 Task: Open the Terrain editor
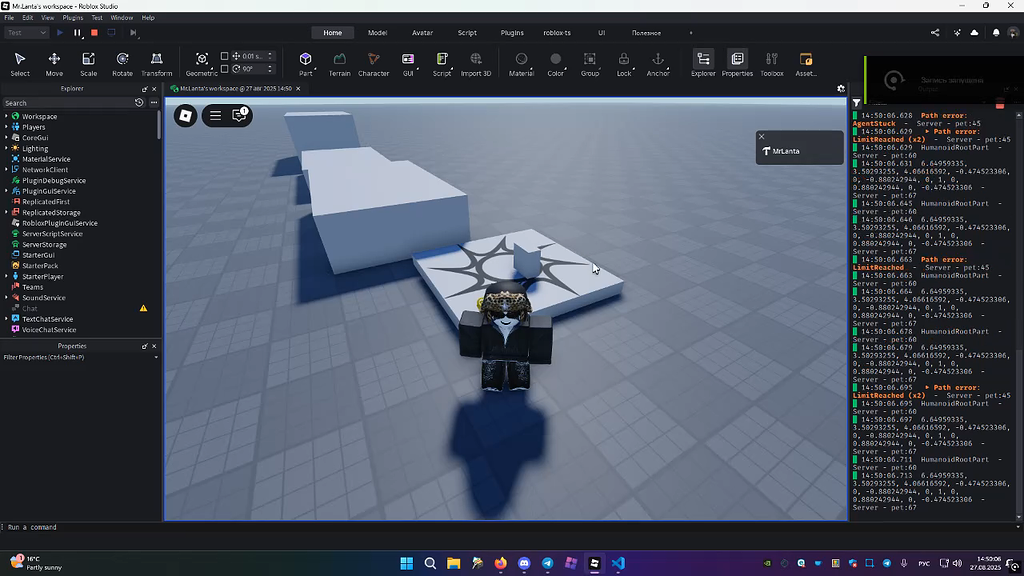click(339, 62)
